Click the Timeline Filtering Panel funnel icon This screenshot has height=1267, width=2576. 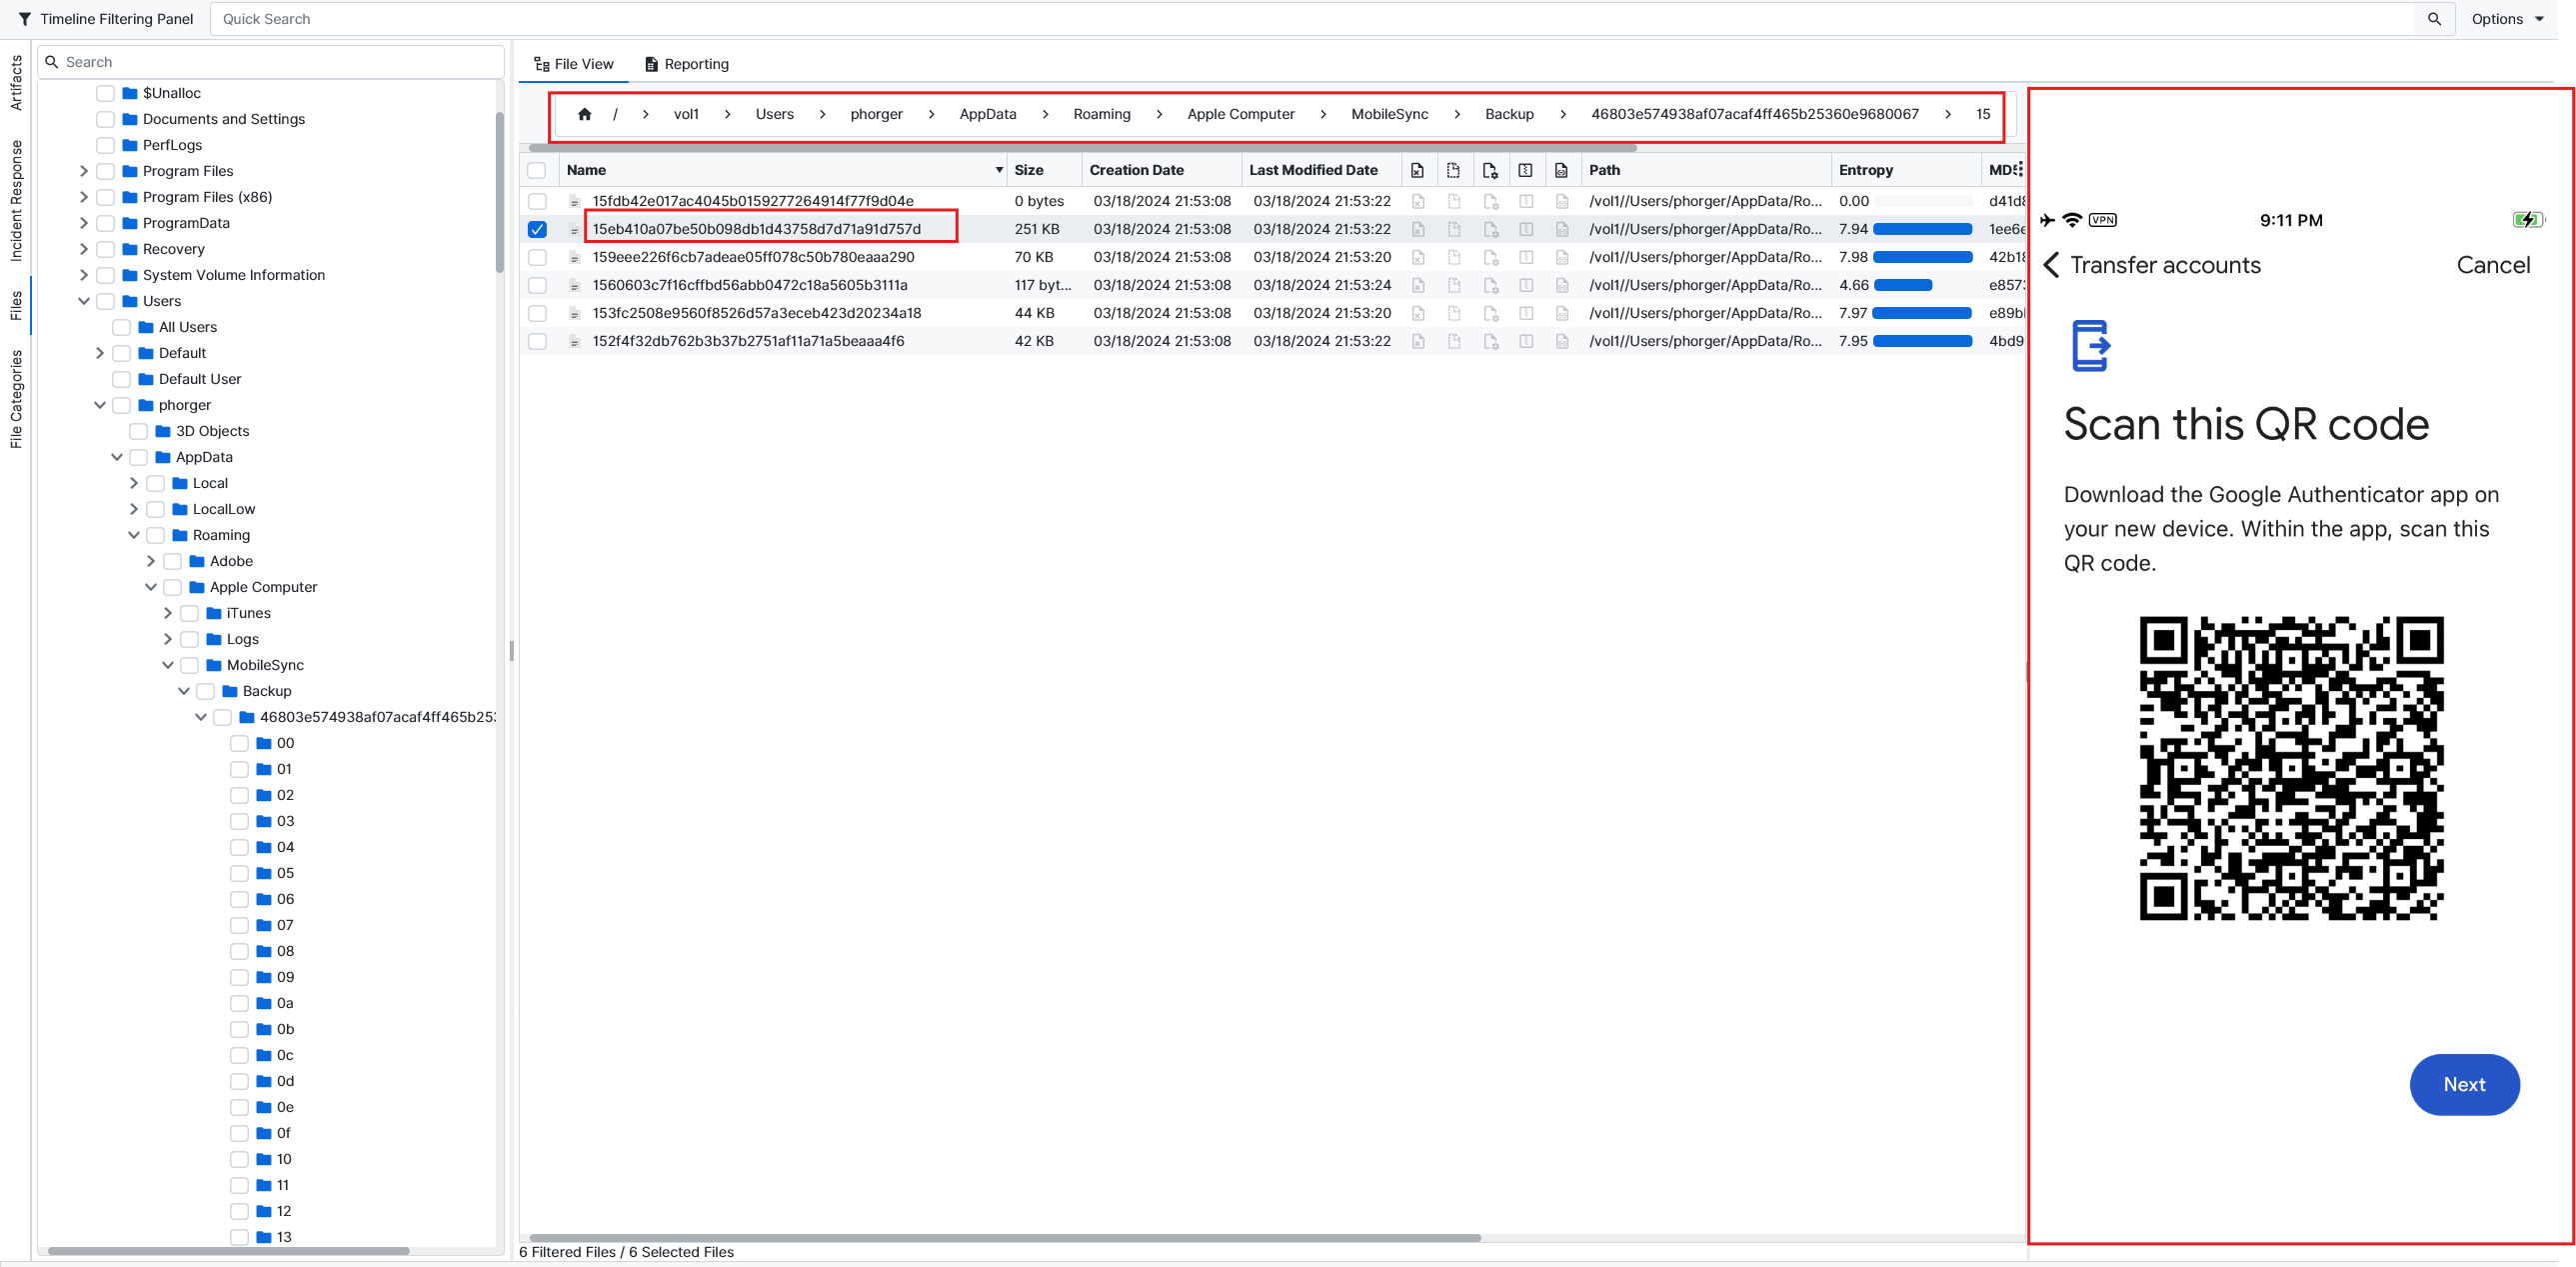click(x=25, y=19)
